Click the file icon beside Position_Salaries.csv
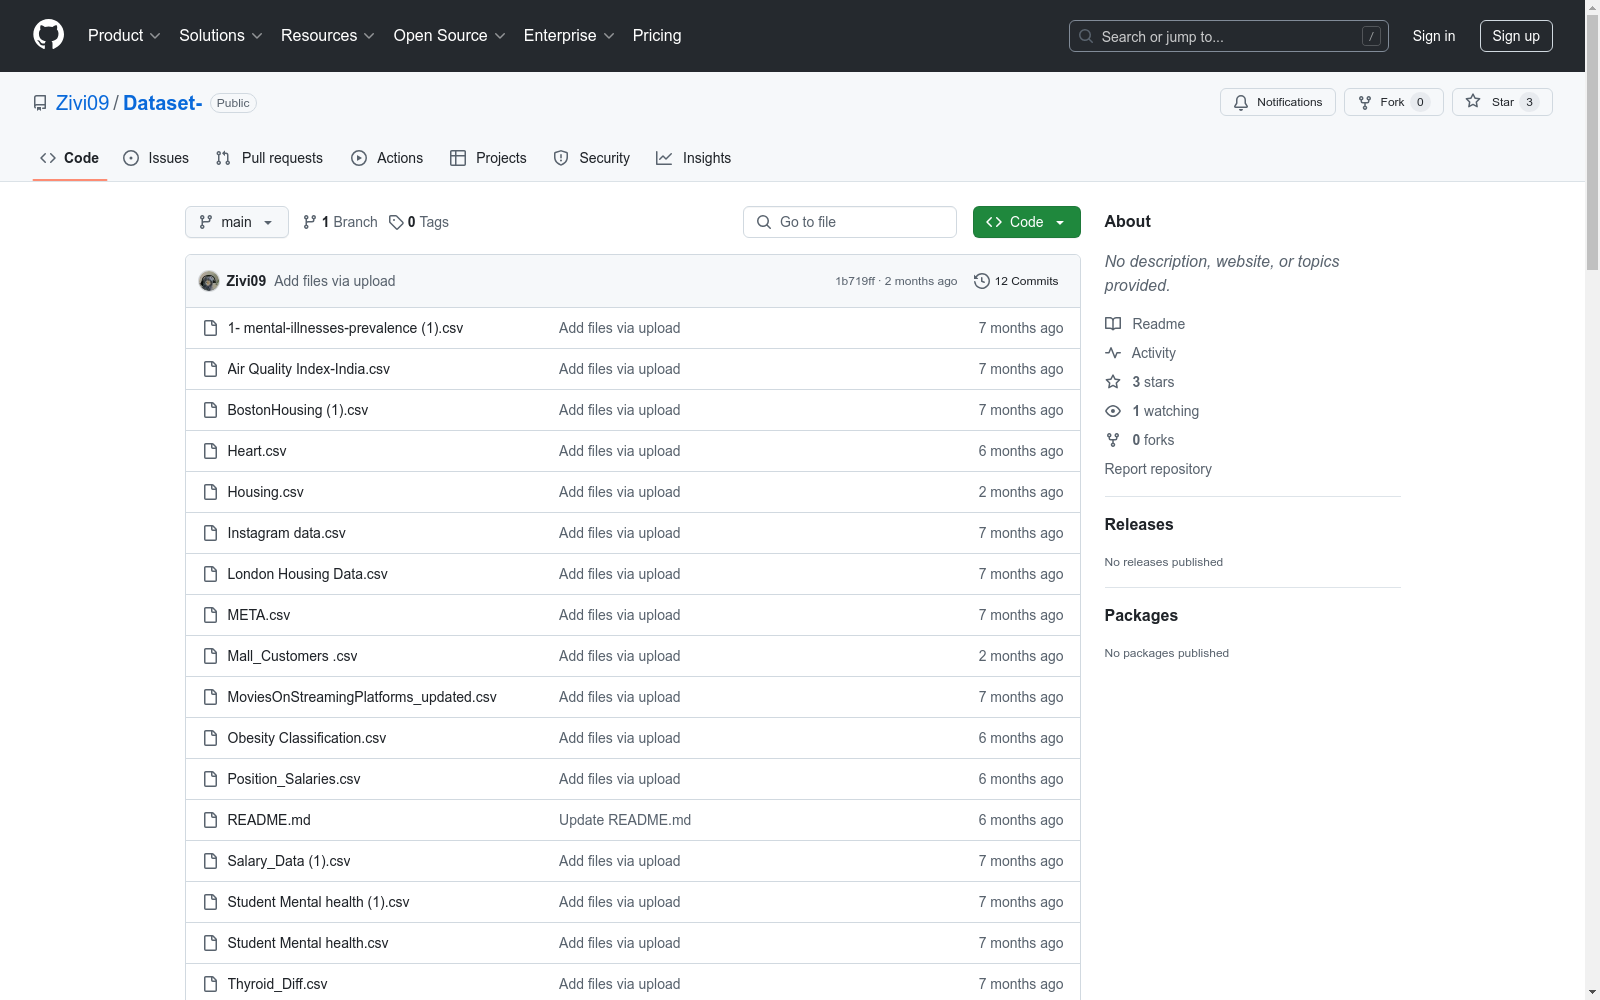Screen dimensions: 1600x1000 pyautogui.click(x=210, y=779)
